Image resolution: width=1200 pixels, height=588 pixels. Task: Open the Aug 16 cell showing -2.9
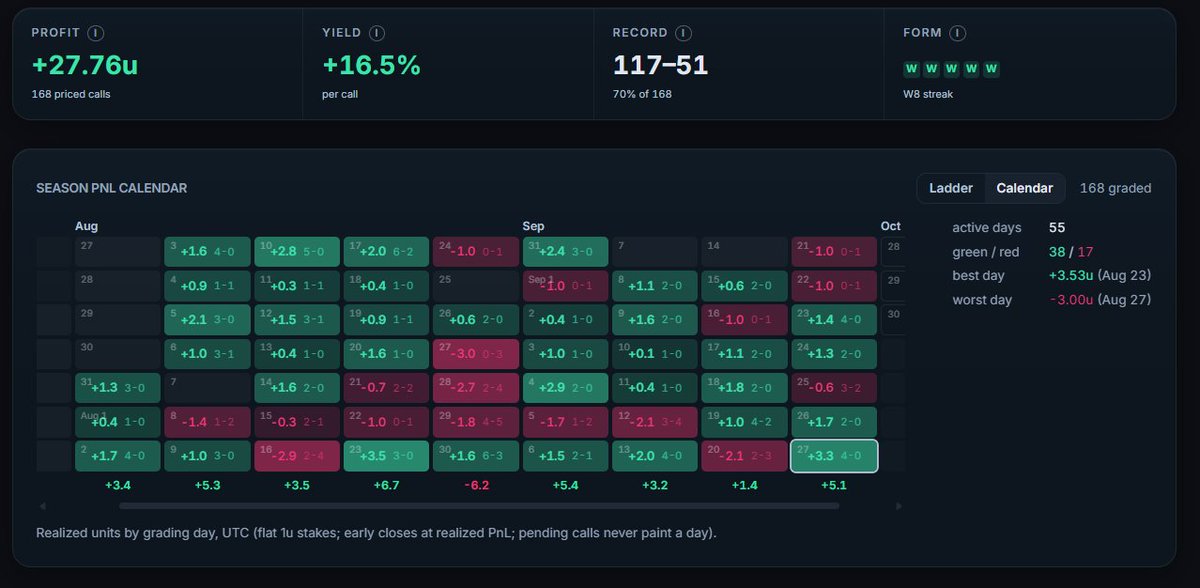297,456
